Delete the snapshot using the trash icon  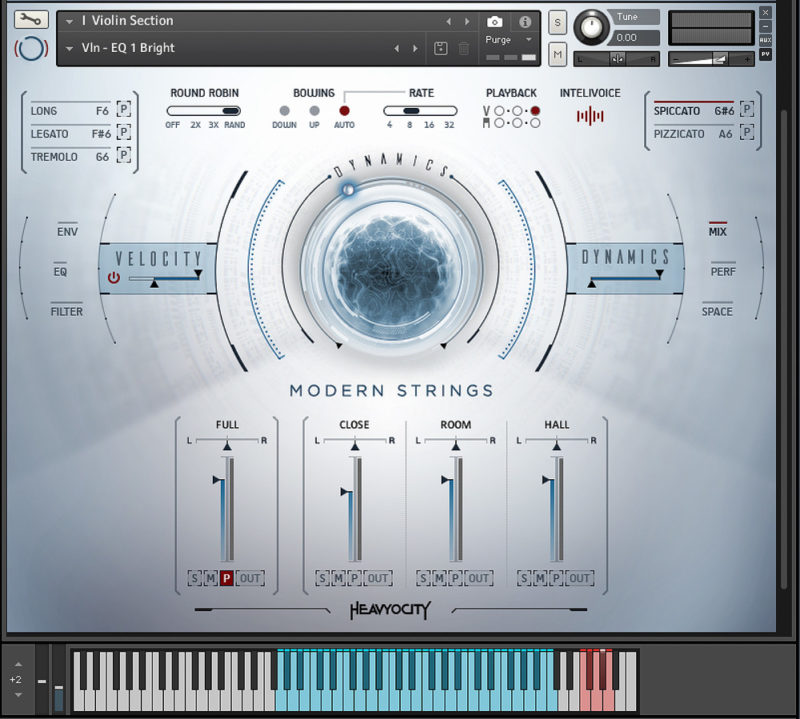(464, 48)
